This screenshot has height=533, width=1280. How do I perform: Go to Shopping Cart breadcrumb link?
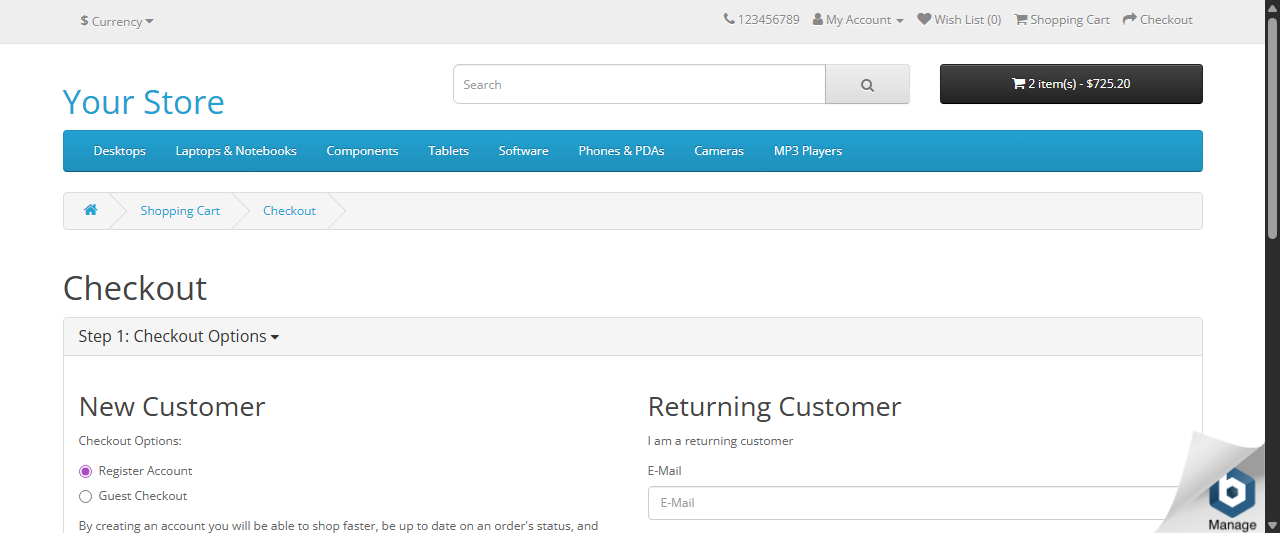(x=180, y=211)
